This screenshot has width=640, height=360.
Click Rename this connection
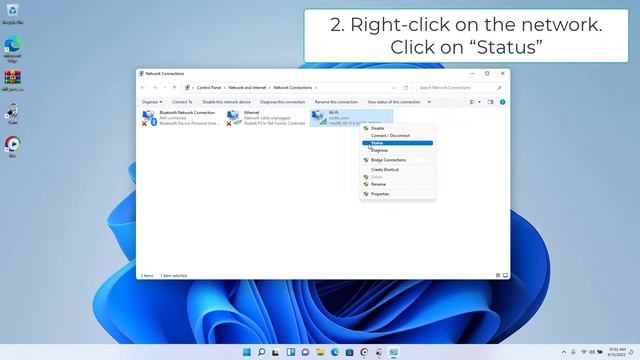tap(336, 102)
